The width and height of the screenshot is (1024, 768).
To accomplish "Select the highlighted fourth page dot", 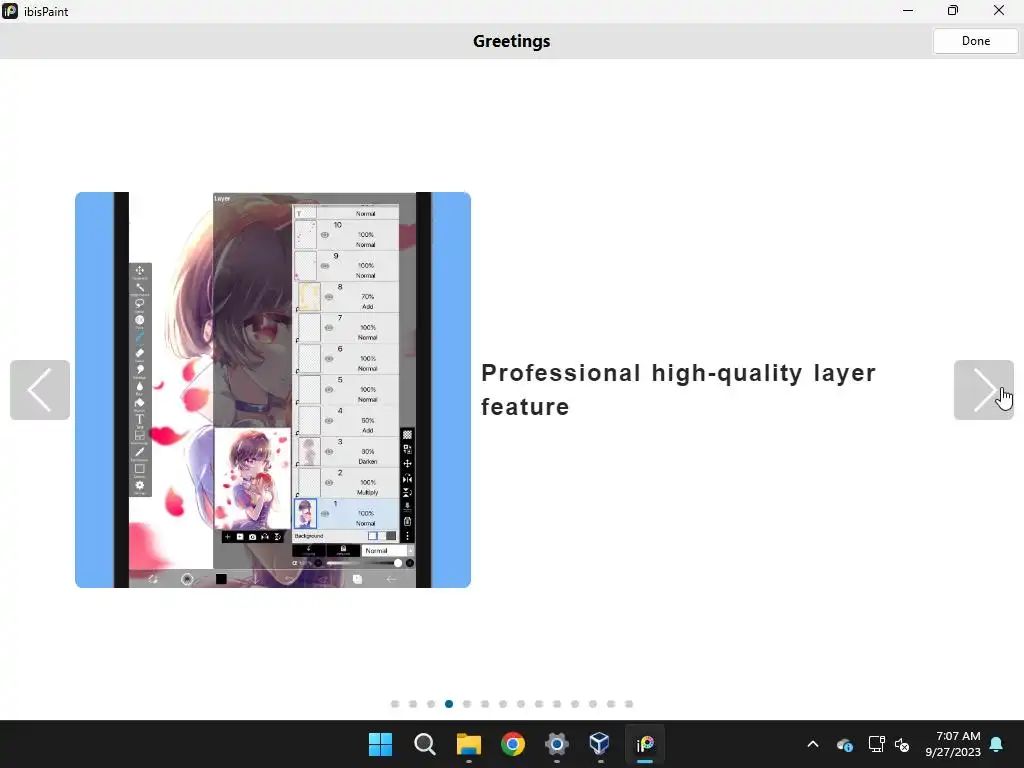I will pyautogui.click(x=449, y=704).
